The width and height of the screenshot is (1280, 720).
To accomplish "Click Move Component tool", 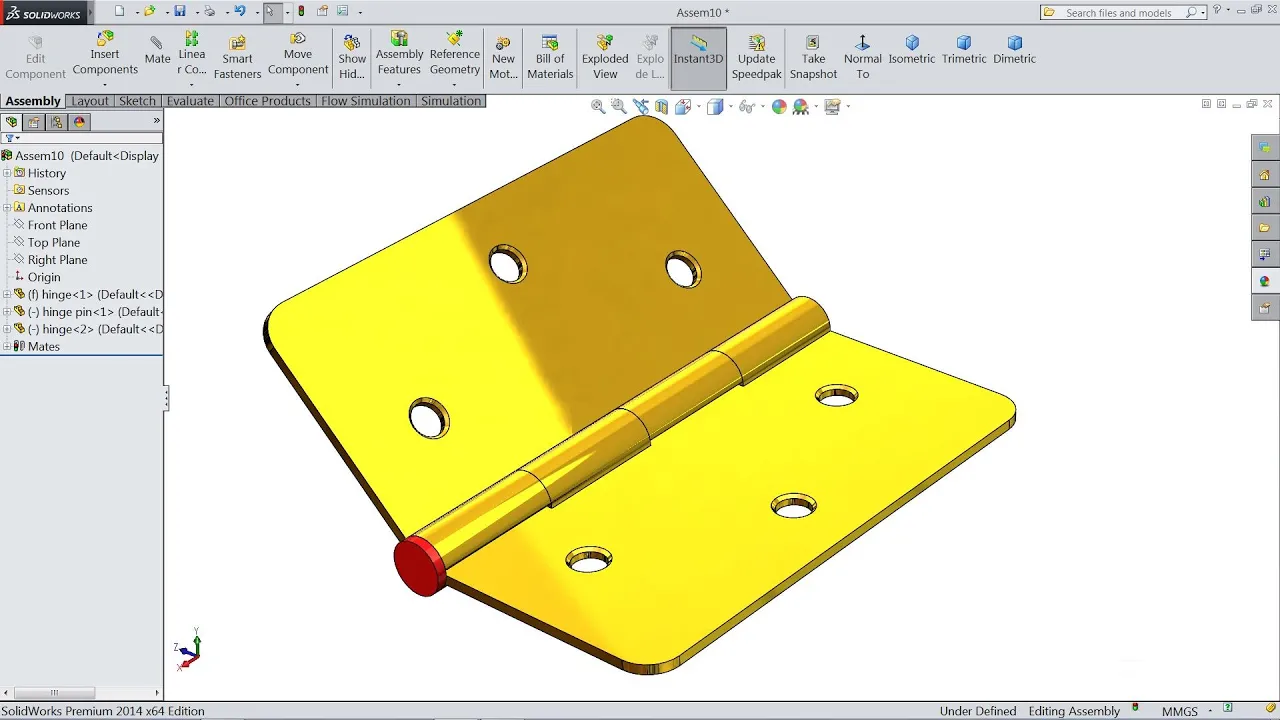I will 298,53.
